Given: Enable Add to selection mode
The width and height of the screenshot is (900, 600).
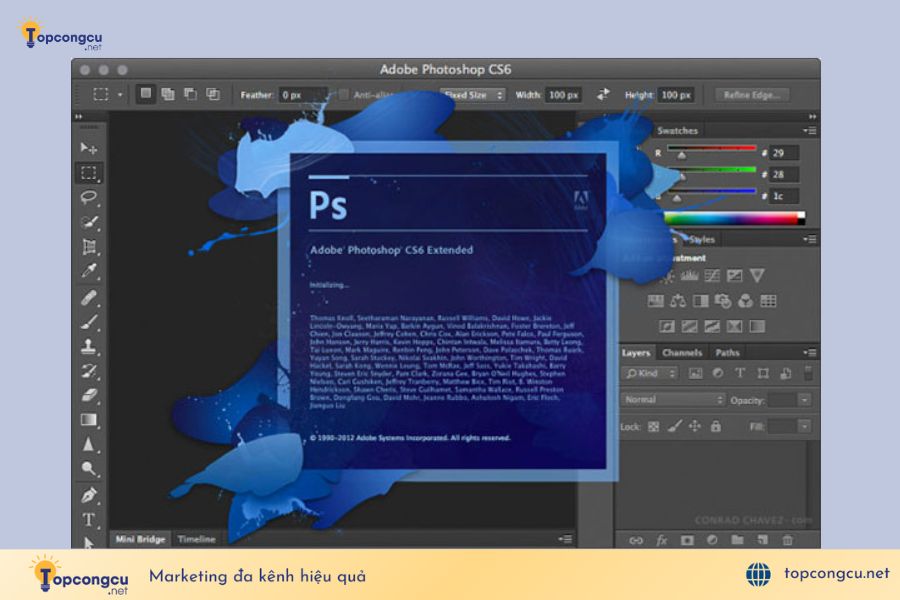Looking at the screenshot, I should pos(168,94).
